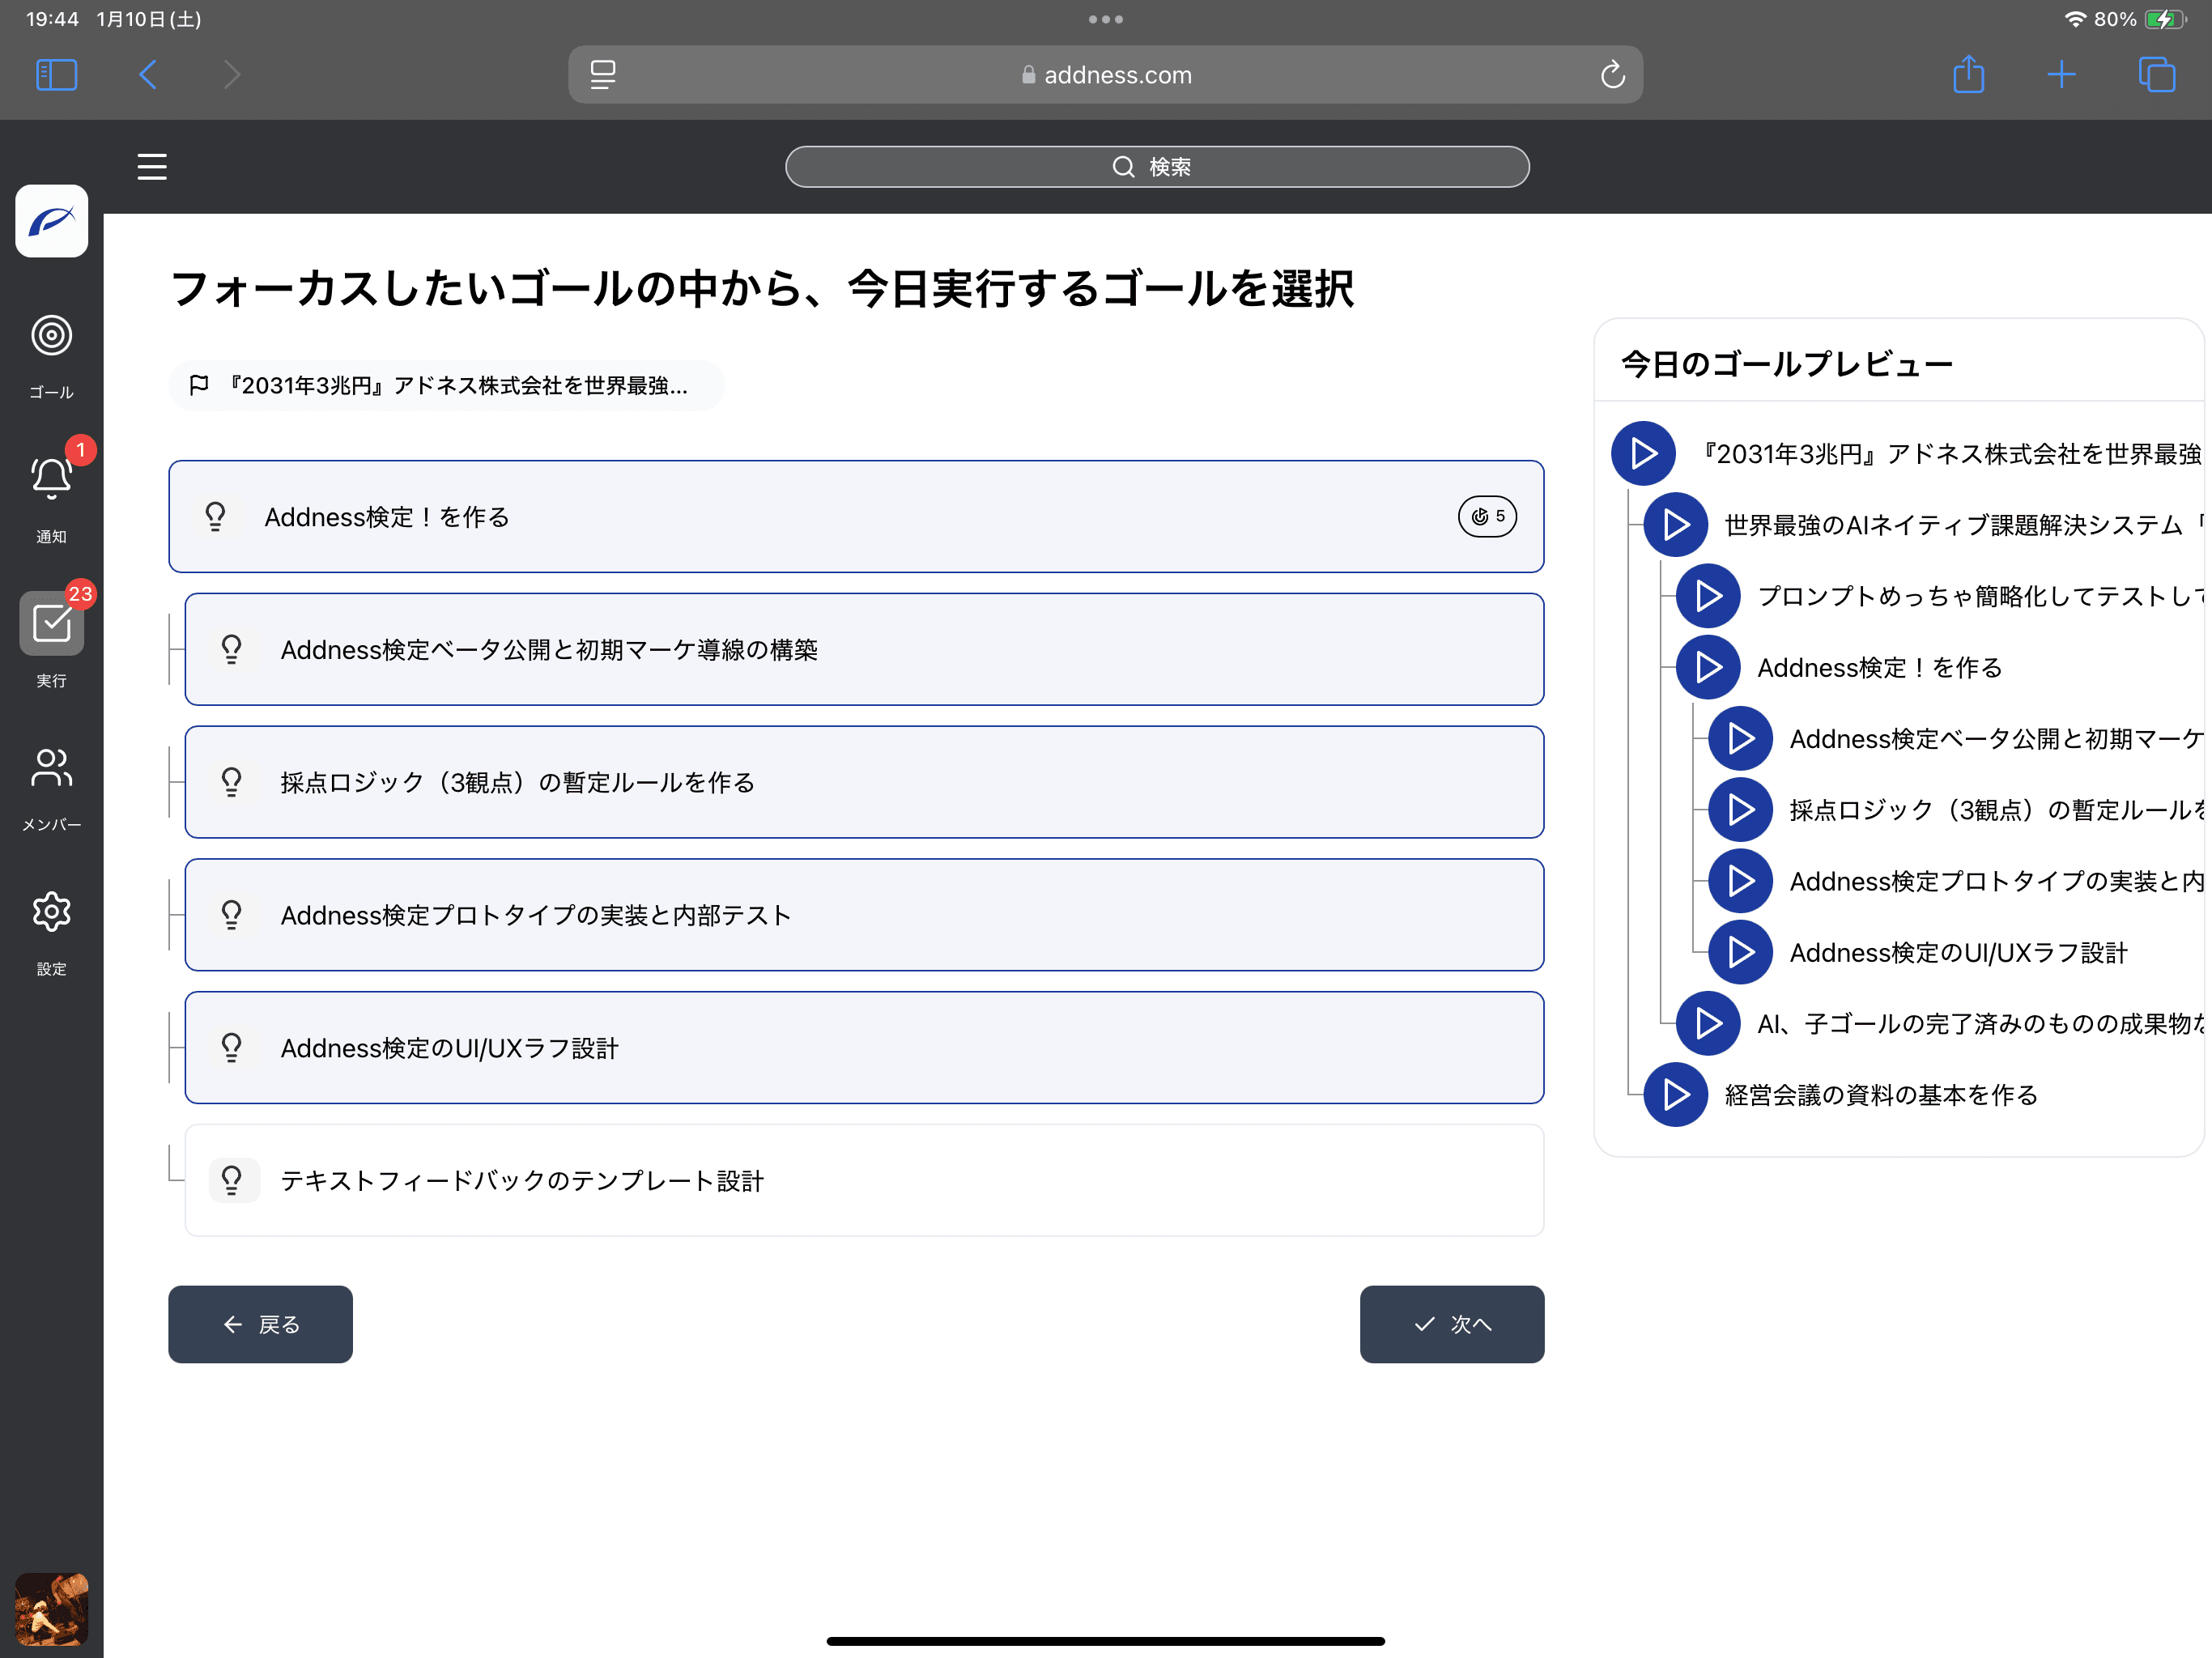Open the ゴール target icon in sidebar
Image resolution: width=2212 pixels, height=1658 pixels.
[x=51, y=336]
